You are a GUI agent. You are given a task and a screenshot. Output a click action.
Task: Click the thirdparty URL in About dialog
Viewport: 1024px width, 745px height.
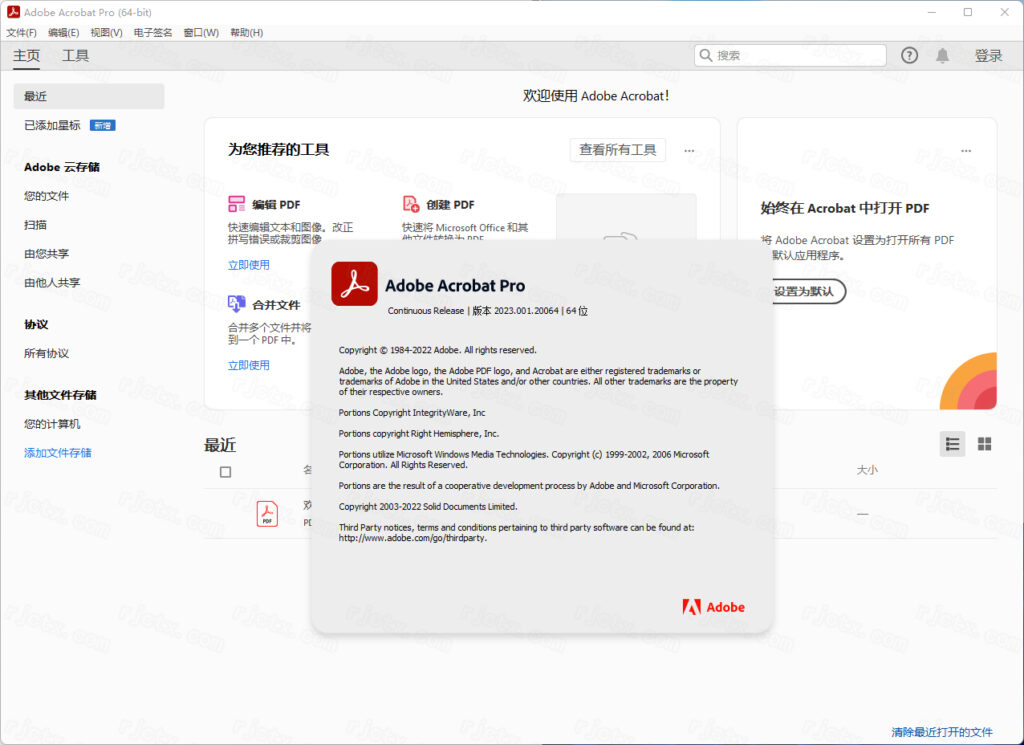click(413, 538)
